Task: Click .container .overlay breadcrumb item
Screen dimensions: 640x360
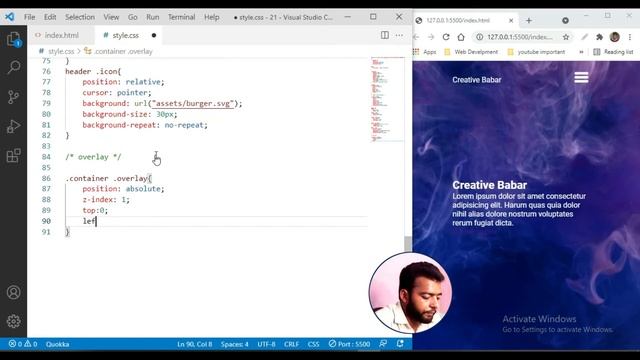Action: (123, 51)
